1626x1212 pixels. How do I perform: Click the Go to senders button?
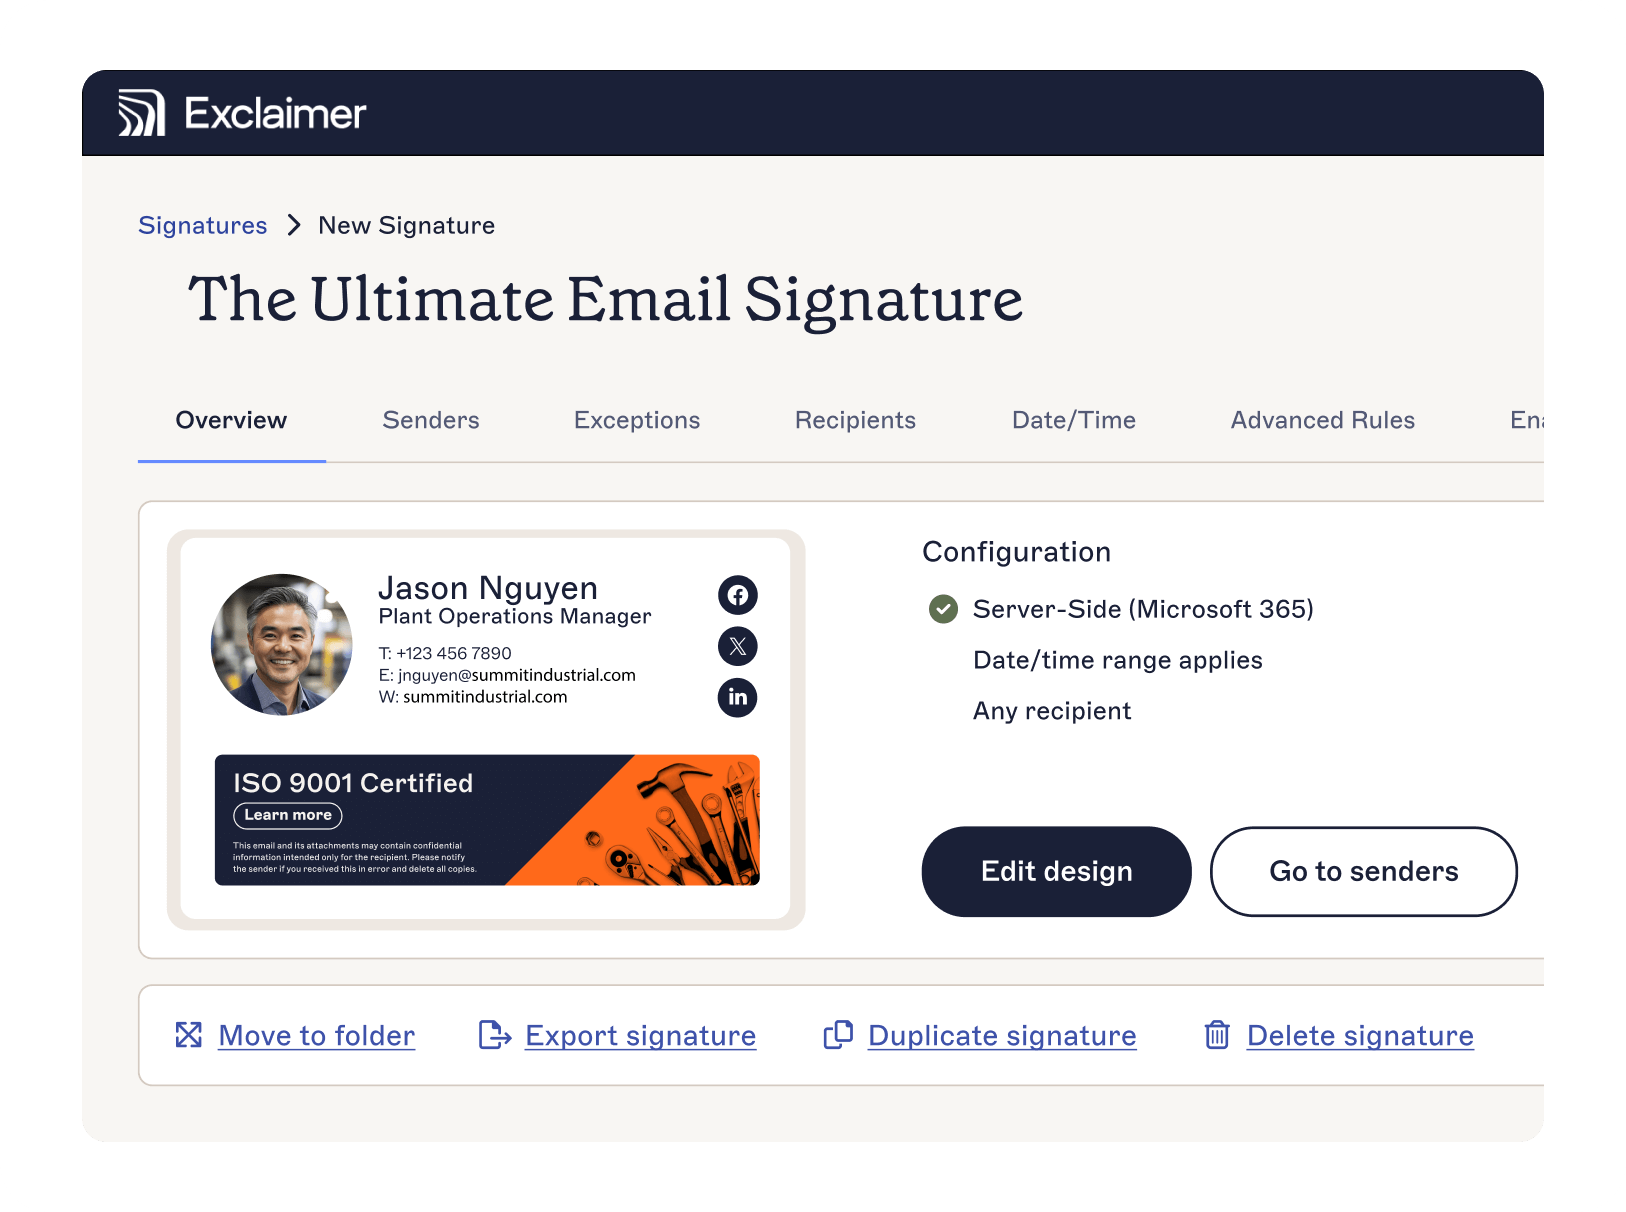[x=1363, y=871]
